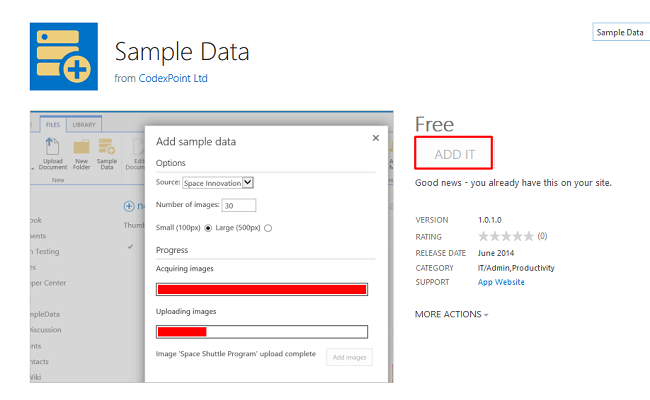Click the 'Space Shuttle Program' upload complete message
650x400 pixels.
coord(236,354)
